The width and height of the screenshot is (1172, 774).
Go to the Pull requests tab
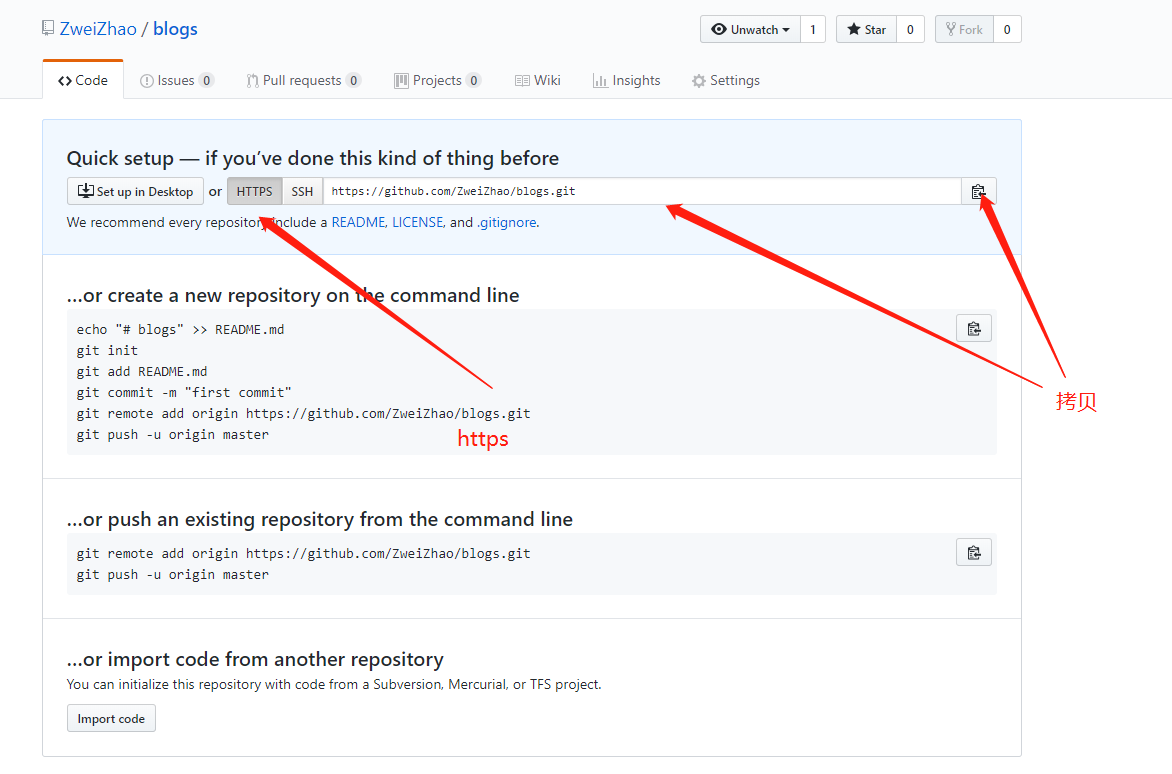coord(302,80)
